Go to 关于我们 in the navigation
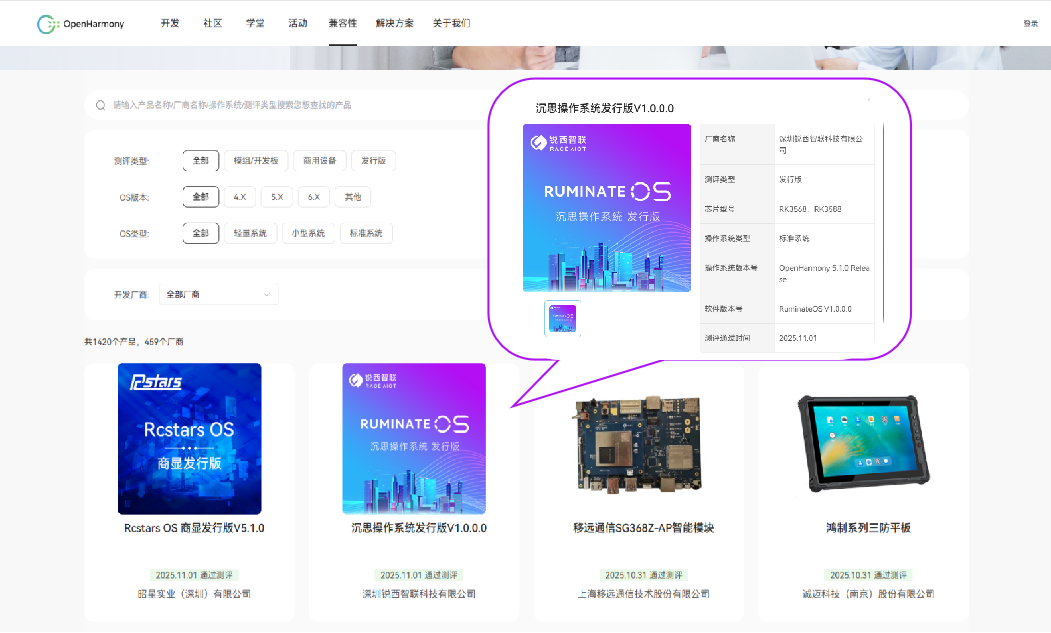The width and height of the screenshot is (1051, 633). (x=451, y=23)
